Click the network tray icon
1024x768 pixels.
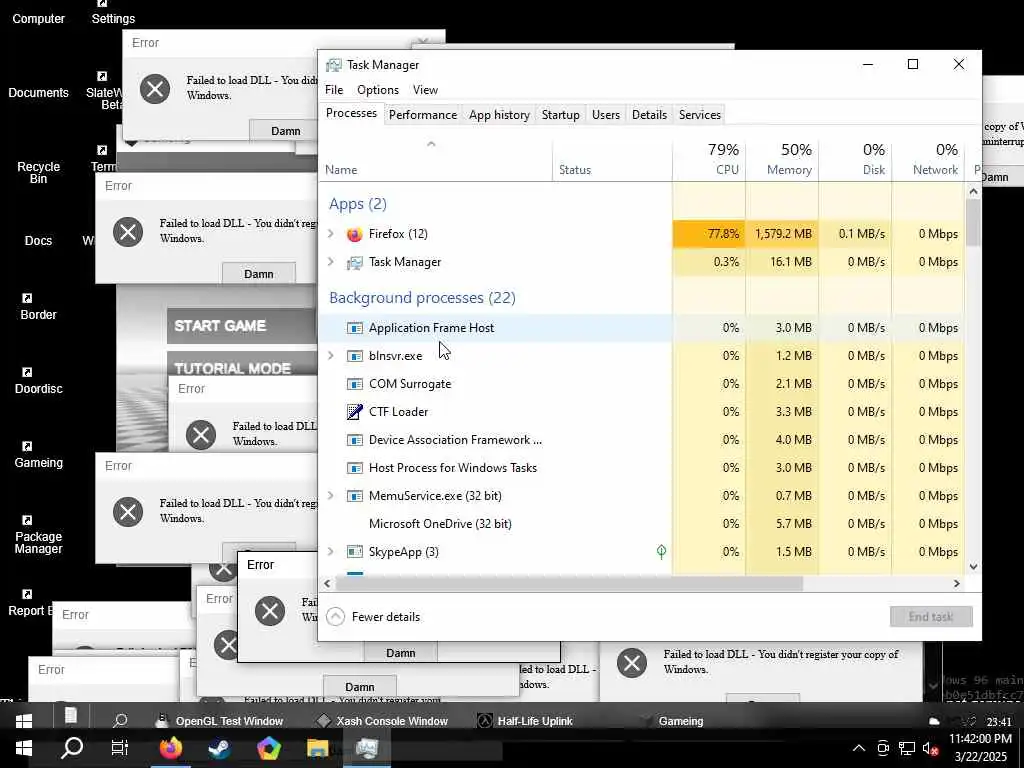coord(906,748)
